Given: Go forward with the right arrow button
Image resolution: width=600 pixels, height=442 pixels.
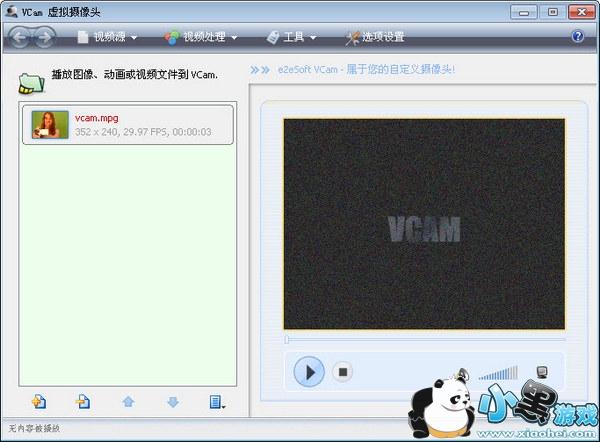Looking at the screenshot, I should point(44,37).
